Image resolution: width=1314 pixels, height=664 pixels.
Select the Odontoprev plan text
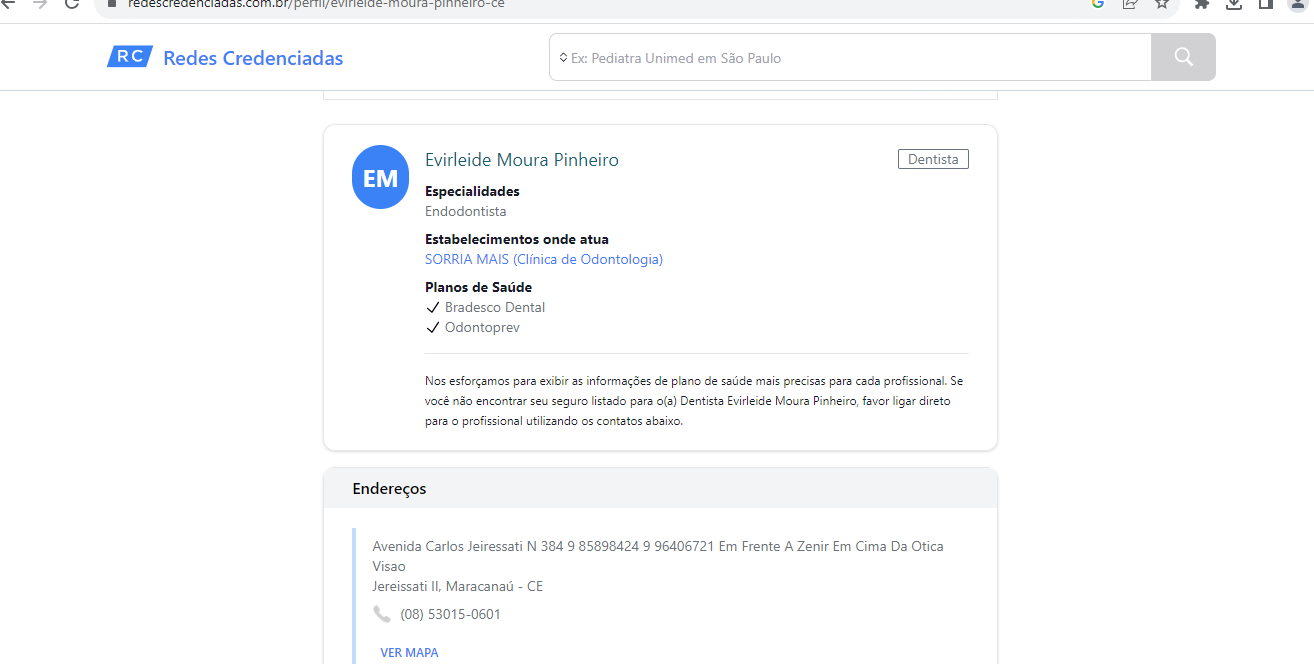tap(482, 327)
